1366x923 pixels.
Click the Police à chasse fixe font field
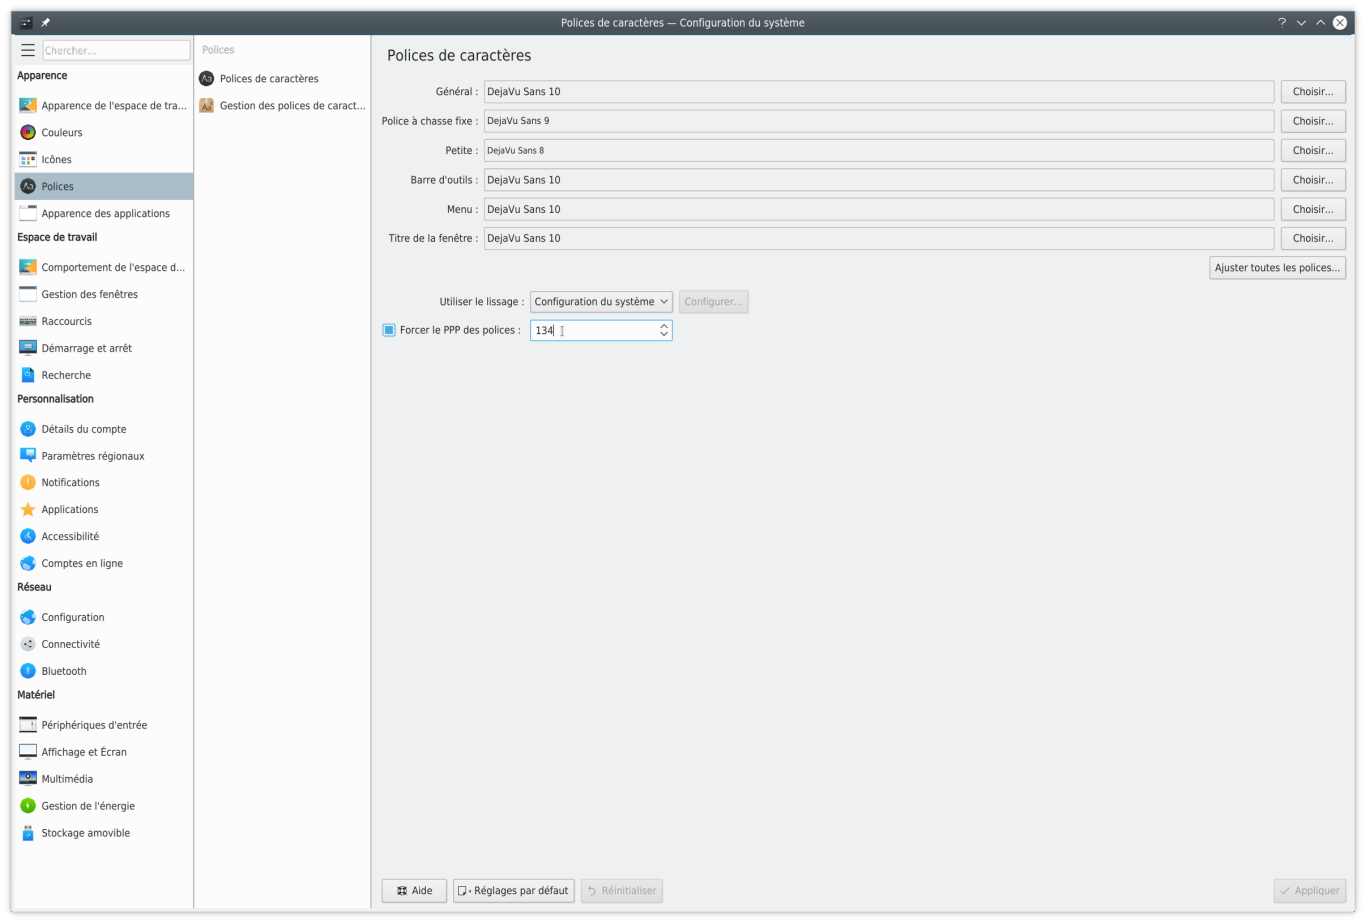click(879, 121)
